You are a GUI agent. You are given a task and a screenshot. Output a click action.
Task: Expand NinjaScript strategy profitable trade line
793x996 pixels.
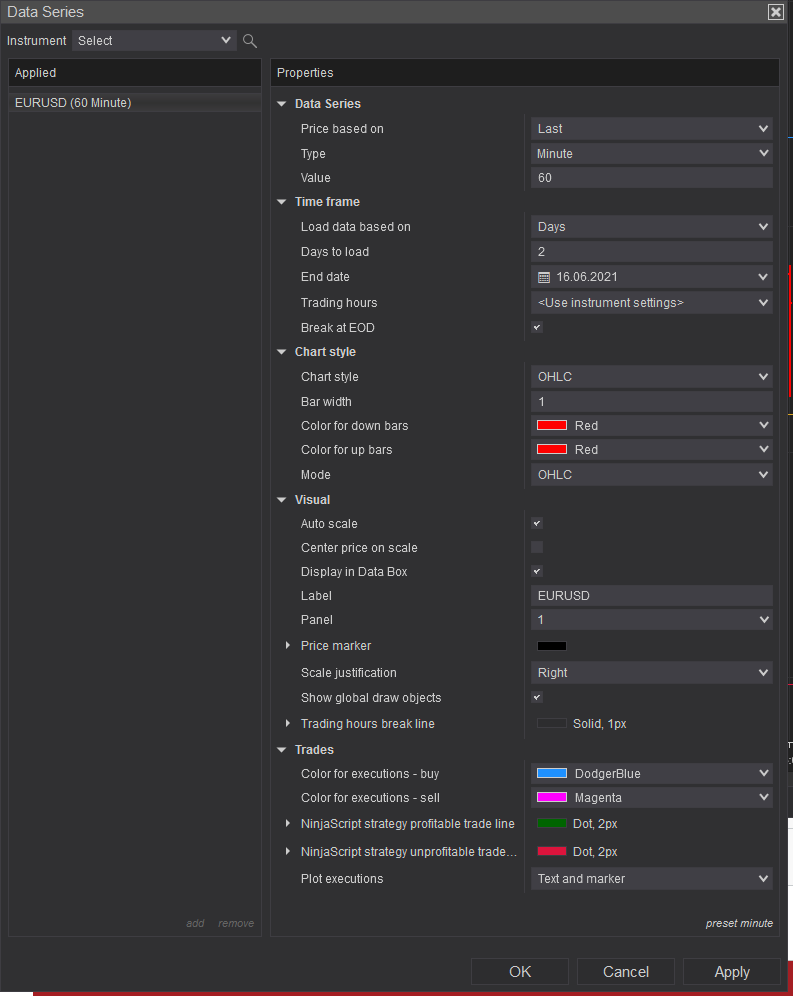coord(288,824)
